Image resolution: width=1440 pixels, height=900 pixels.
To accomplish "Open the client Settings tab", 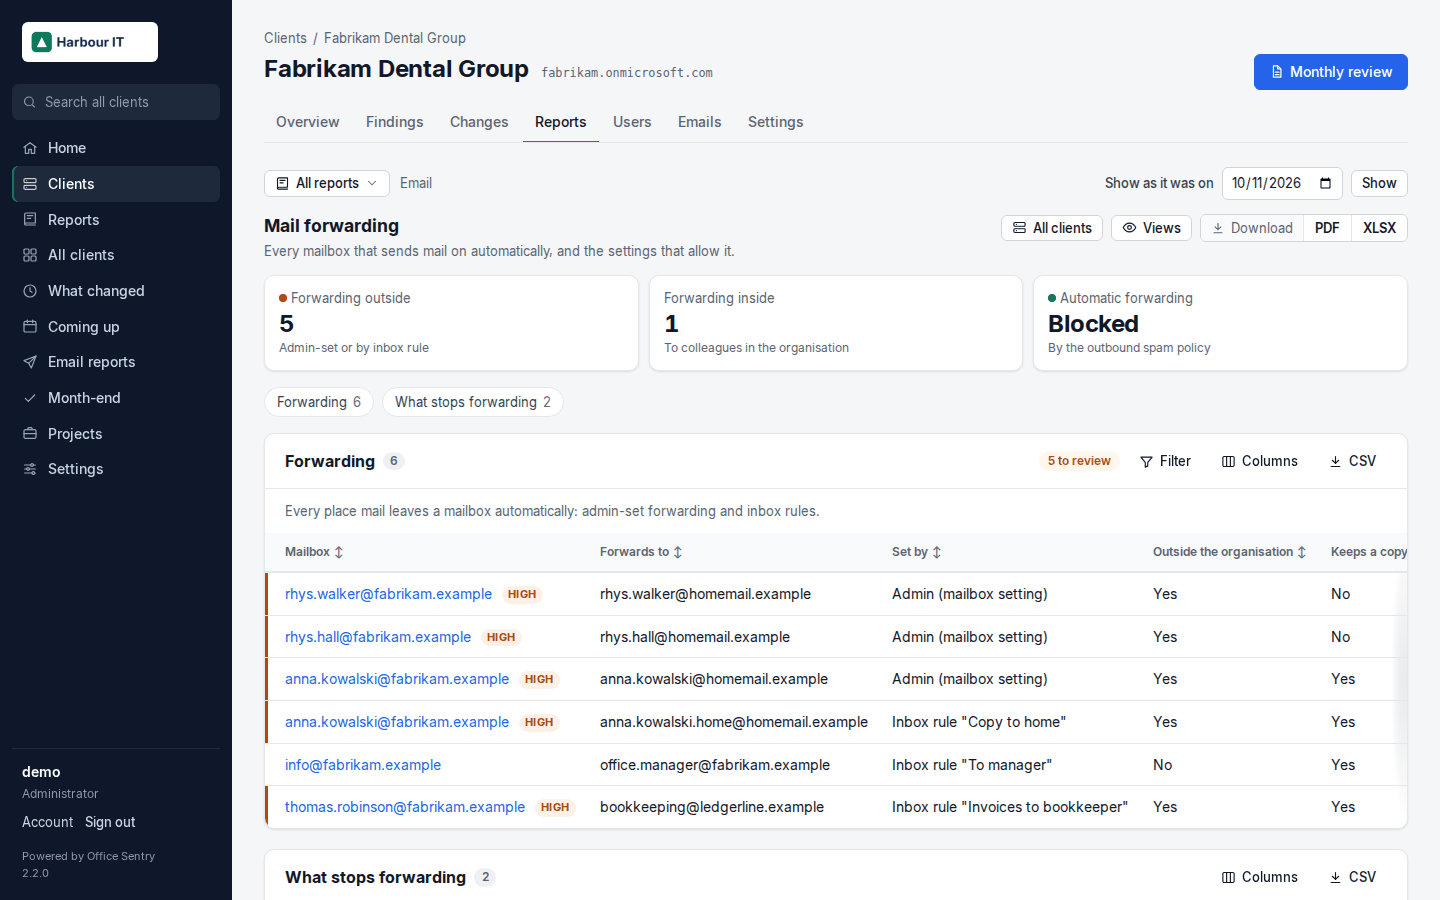I will pos(776,122).
